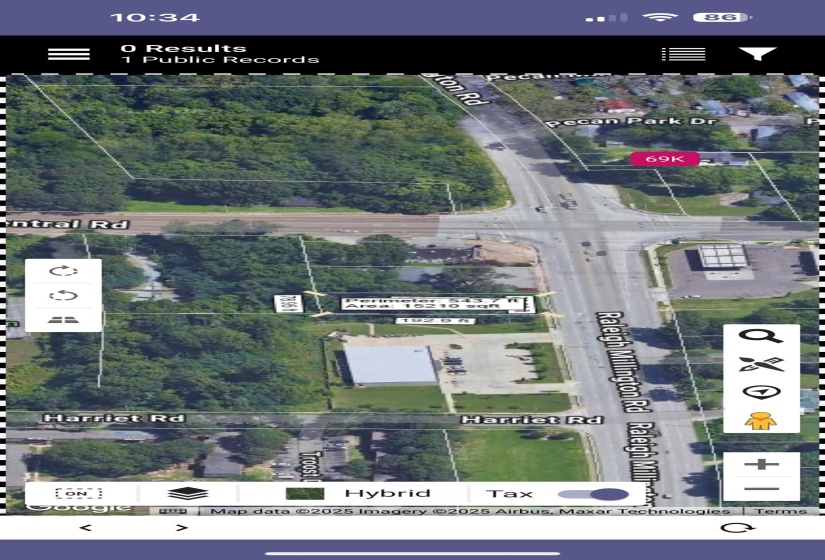Open the hamburger menu
825x560 pixels.
click(68, 53)
